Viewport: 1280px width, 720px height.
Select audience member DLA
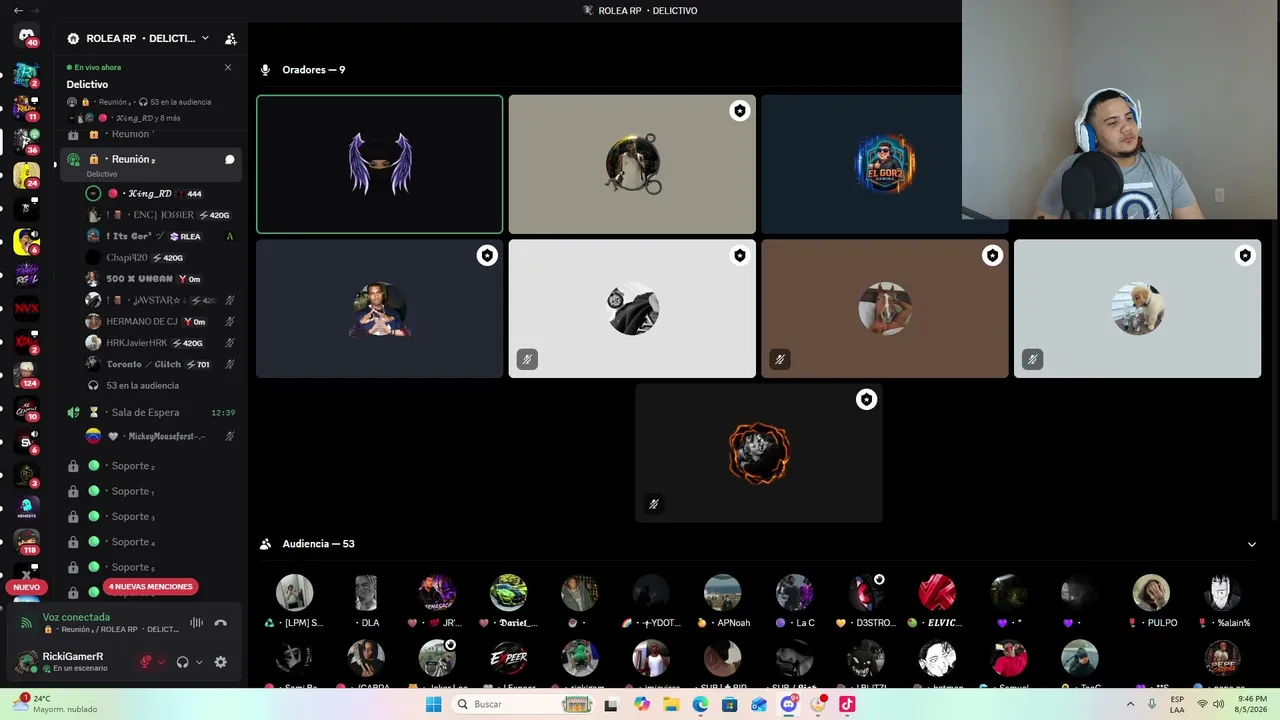tap(366, 601)
